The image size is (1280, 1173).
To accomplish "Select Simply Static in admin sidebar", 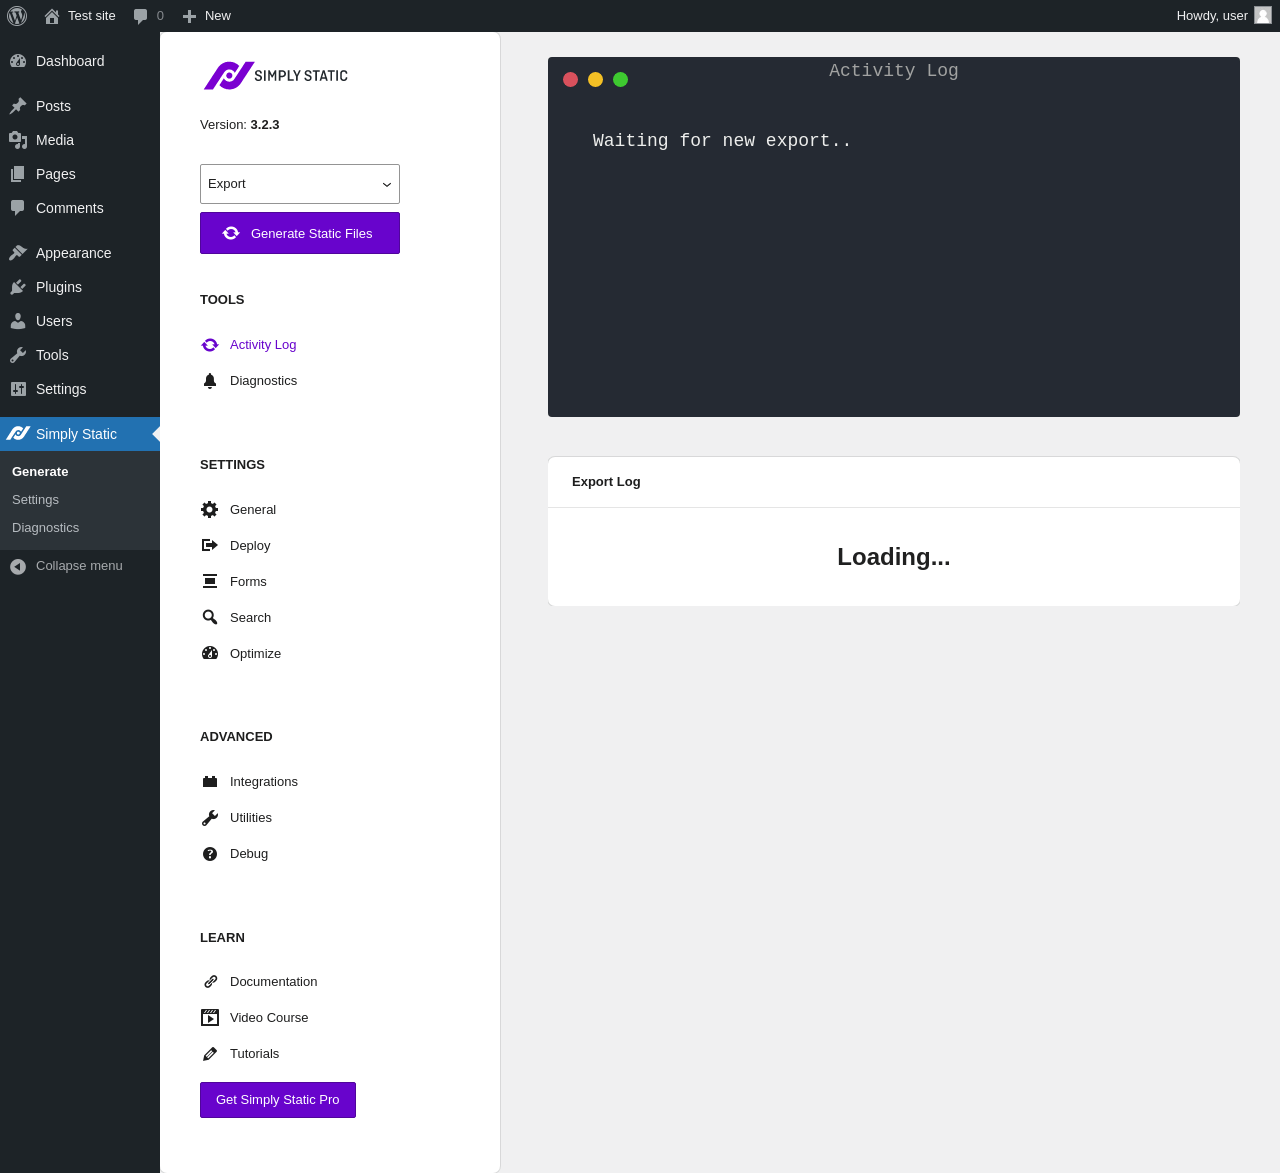I will (x=80, y=434).
